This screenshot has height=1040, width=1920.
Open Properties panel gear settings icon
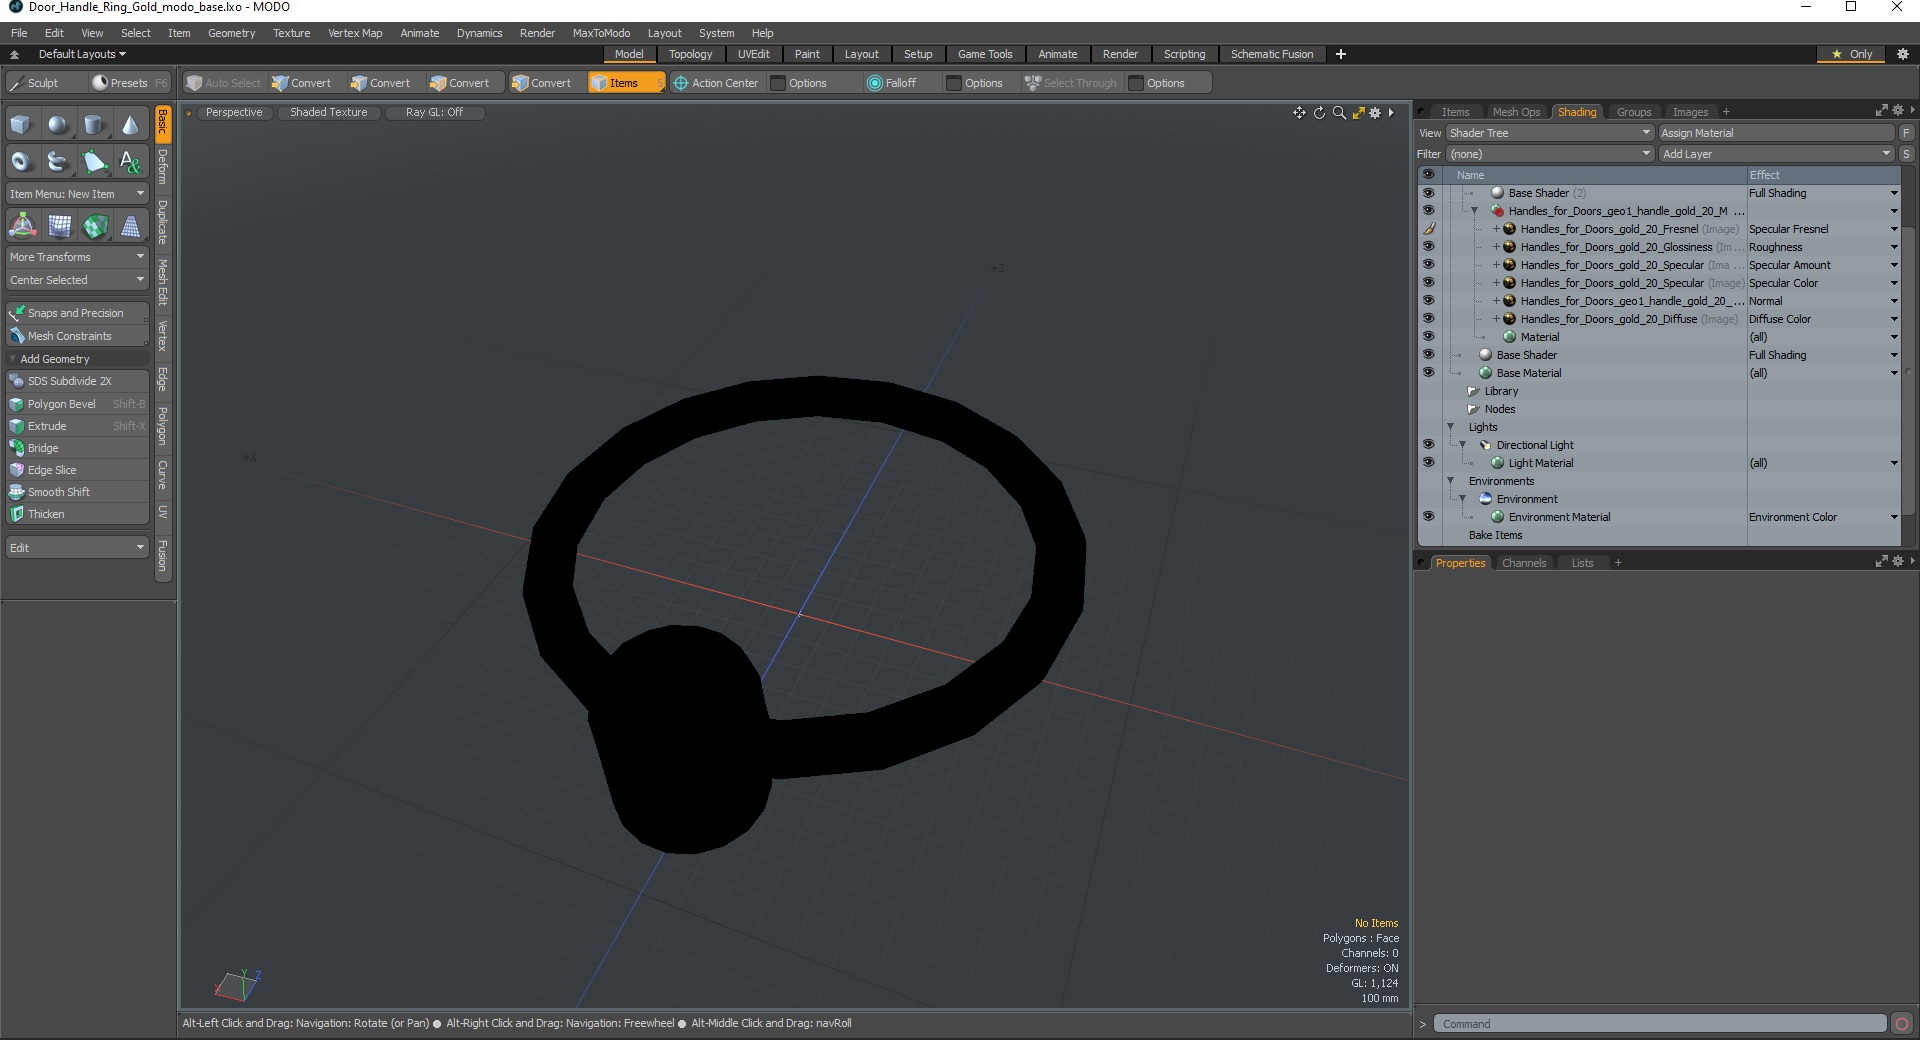(x=1897, y=561)
